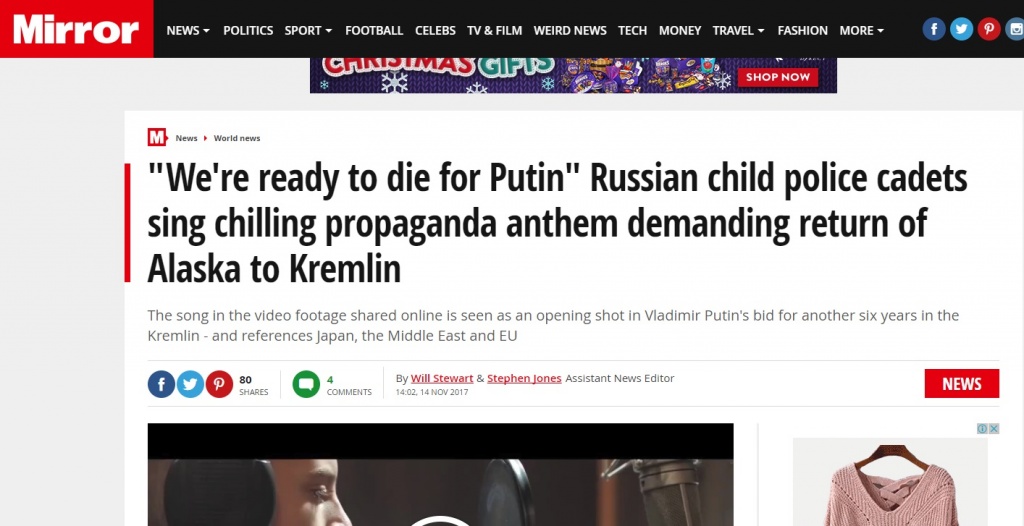Expand the SPORT dropdown menu
Image resolution: width=1024 pixels, height=526 pixels.
(308, 30)
